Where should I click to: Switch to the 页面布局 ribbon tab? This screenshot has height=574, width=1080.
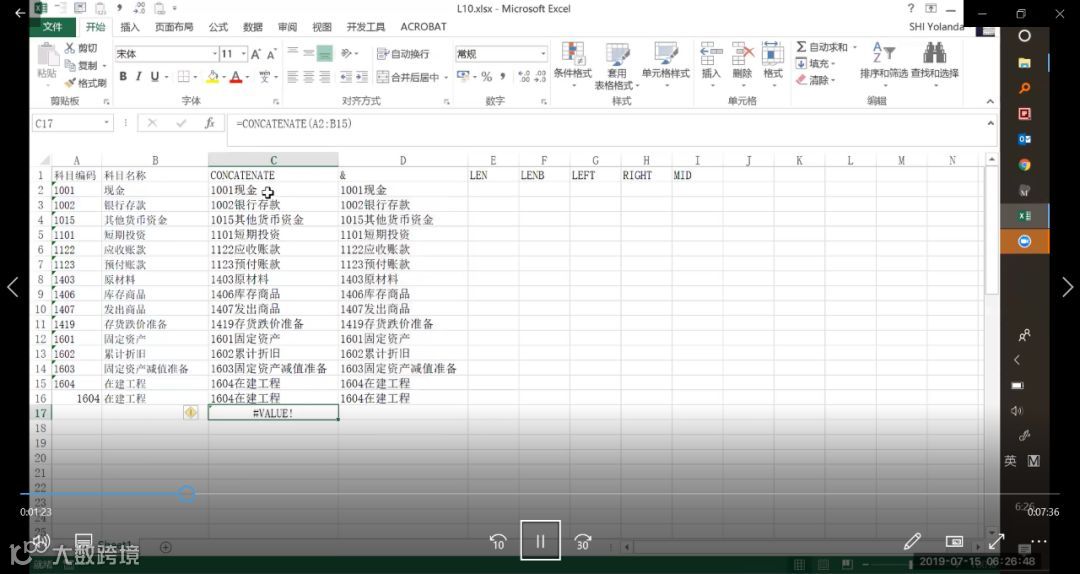point(174,27)
